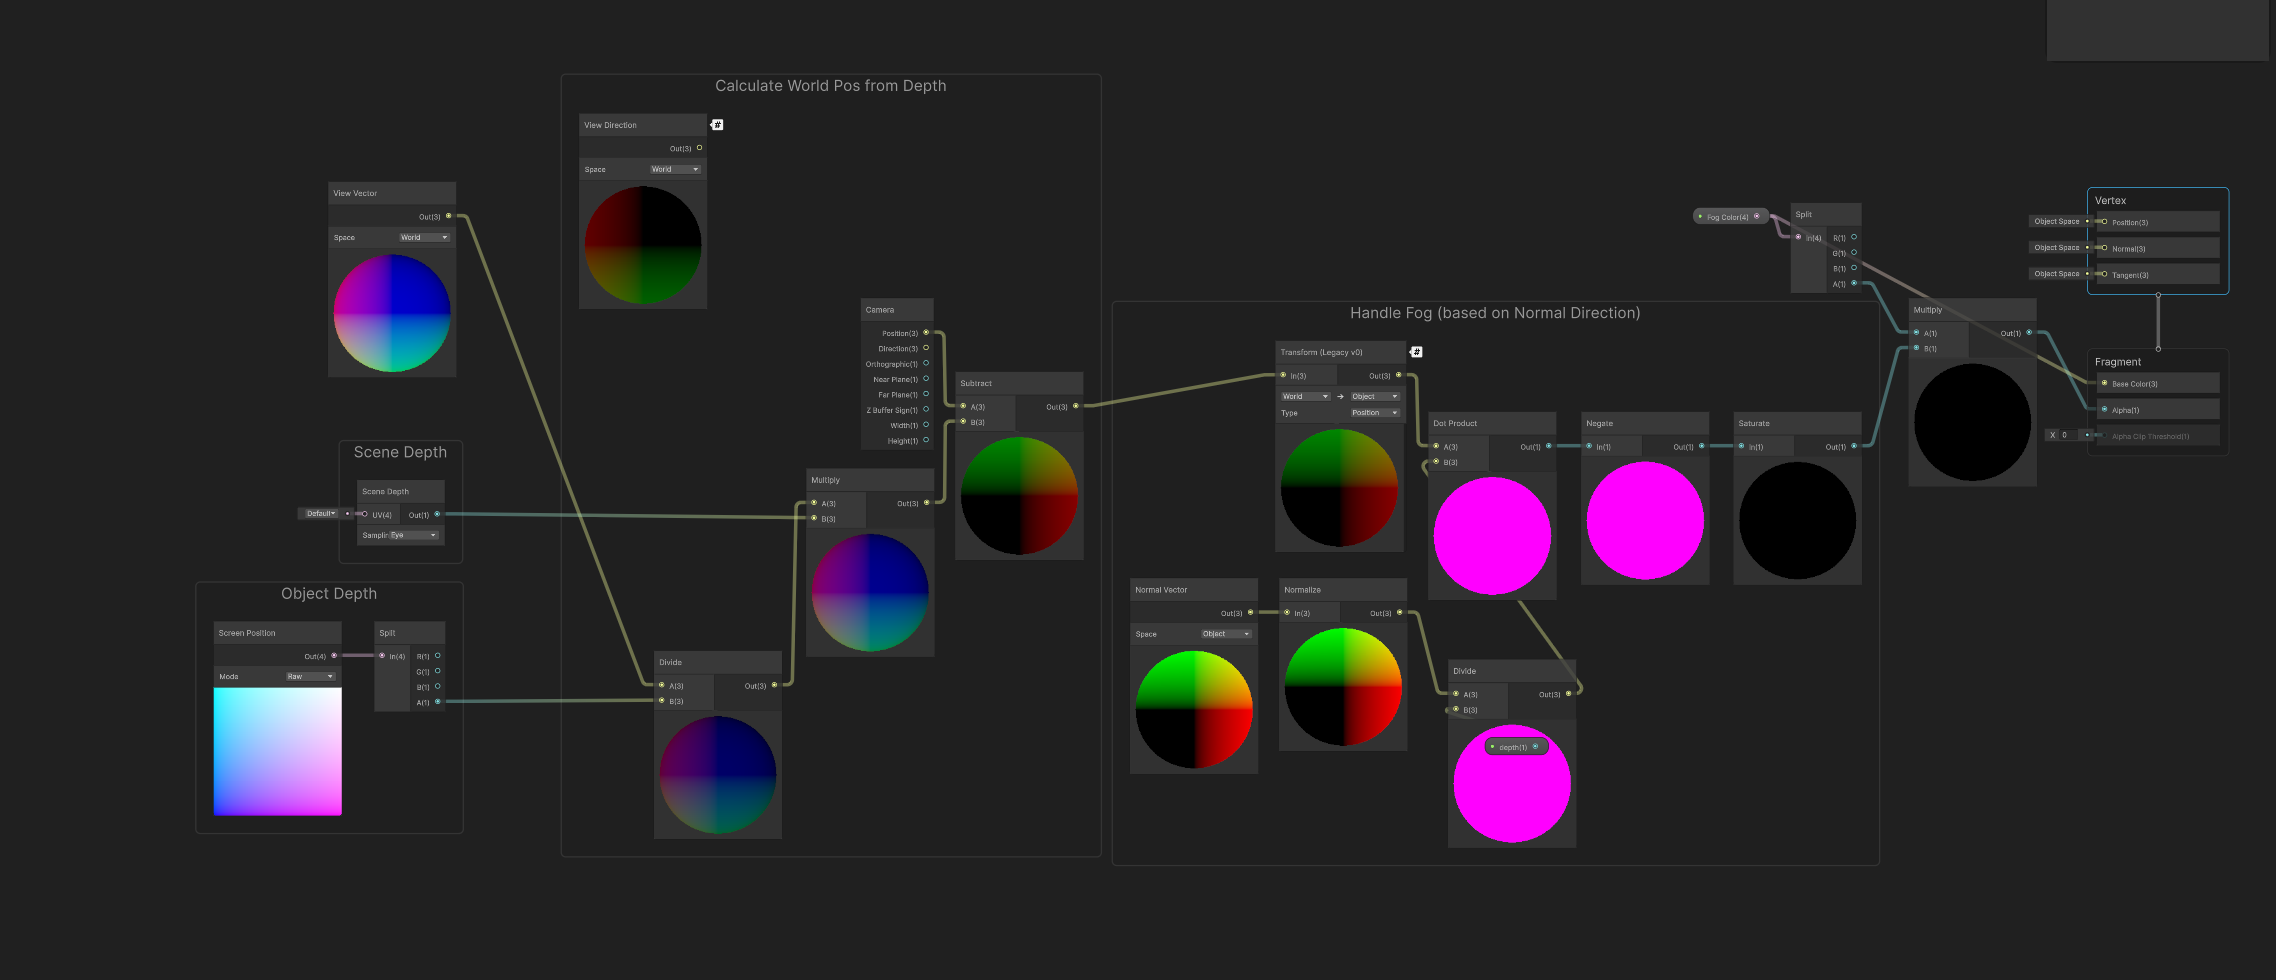Open the Type dropdown on Transform node

pos(1374,412)
